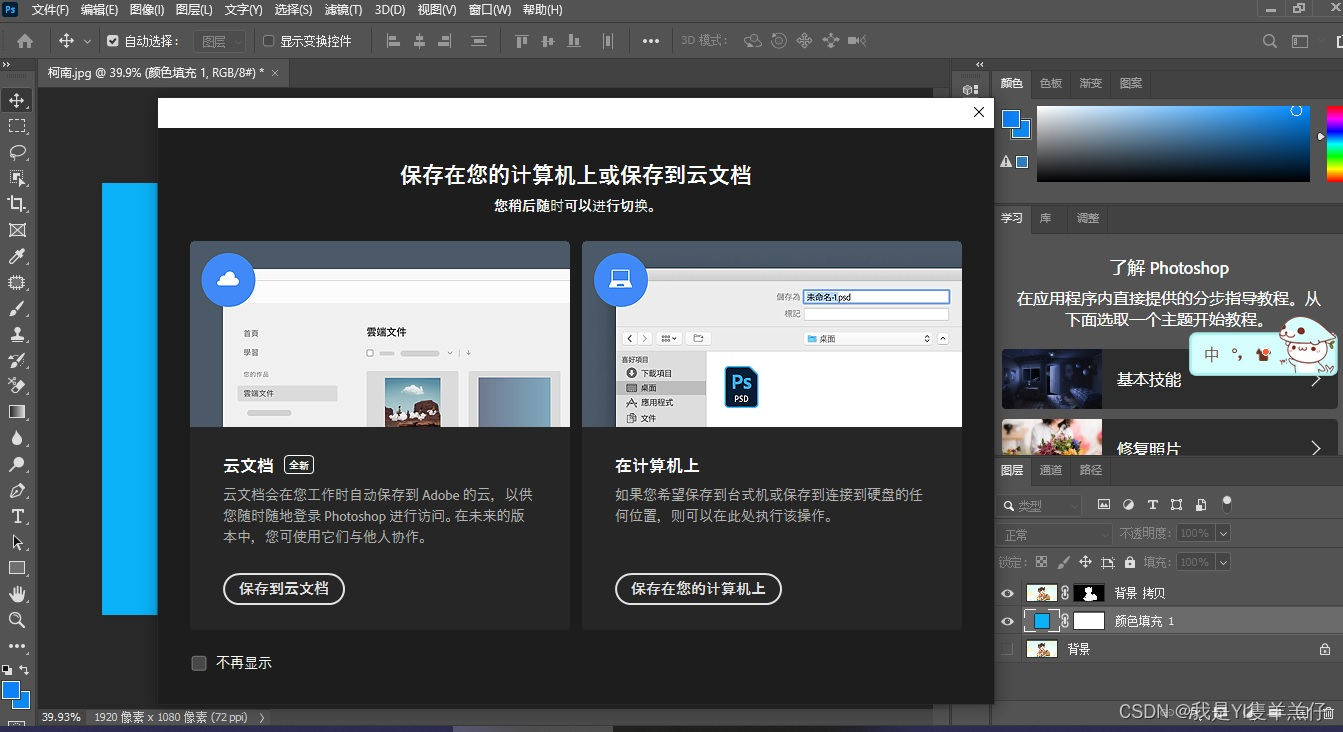Filter layers by type layer icon

[1153, 505]
